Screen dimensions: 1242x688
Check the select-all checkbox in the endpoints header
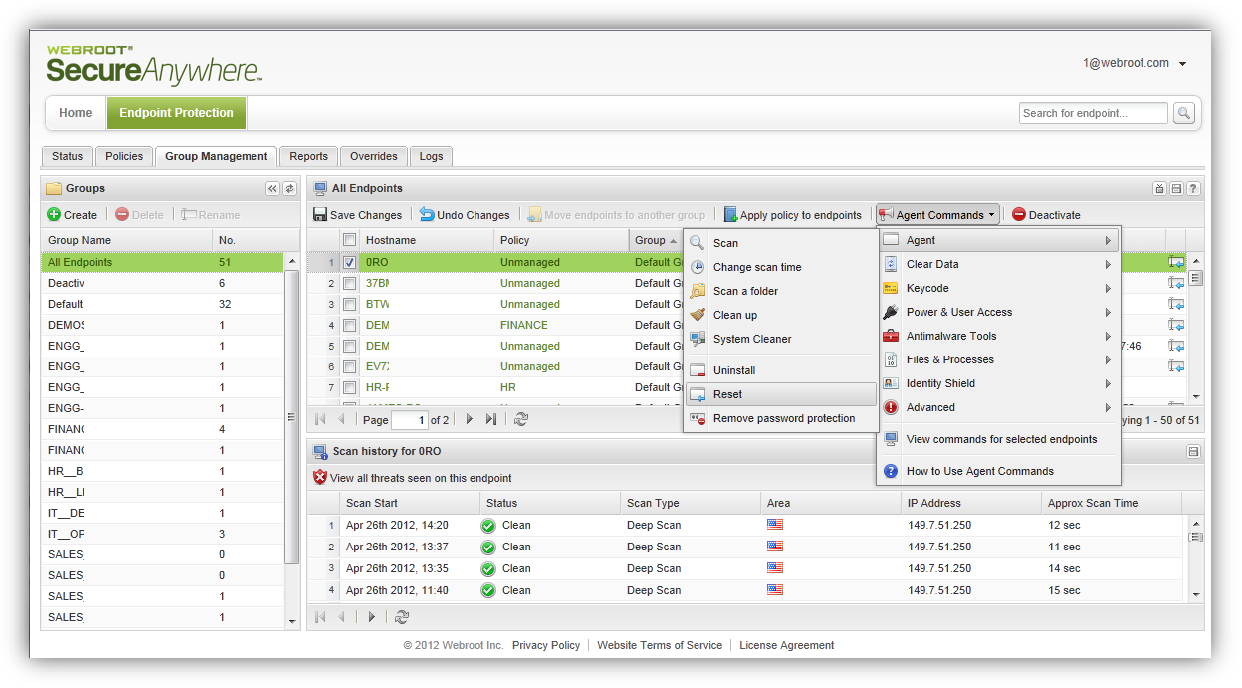tap(349, 240)
